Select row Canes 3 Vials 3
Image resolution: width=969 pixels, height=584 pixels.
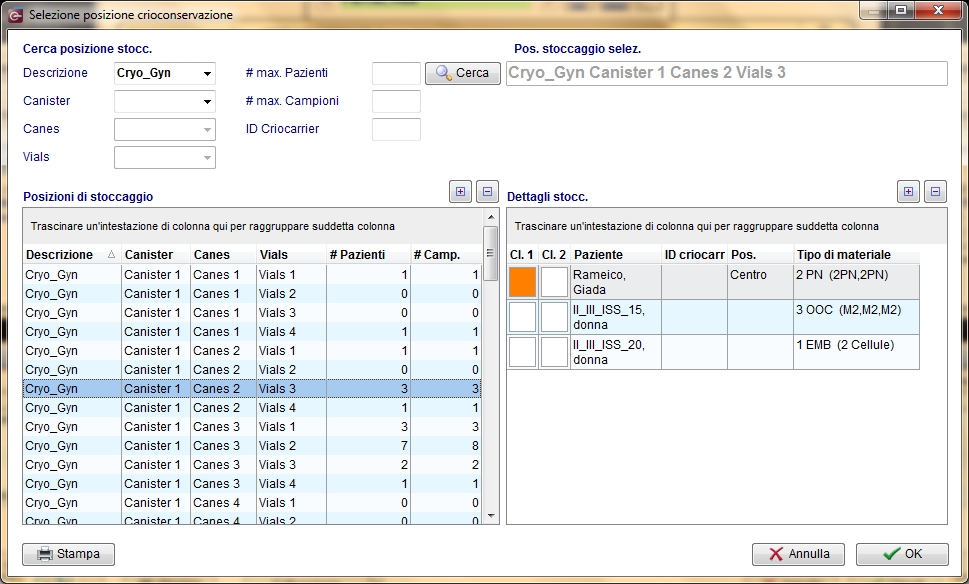click(x=252, y=465)
